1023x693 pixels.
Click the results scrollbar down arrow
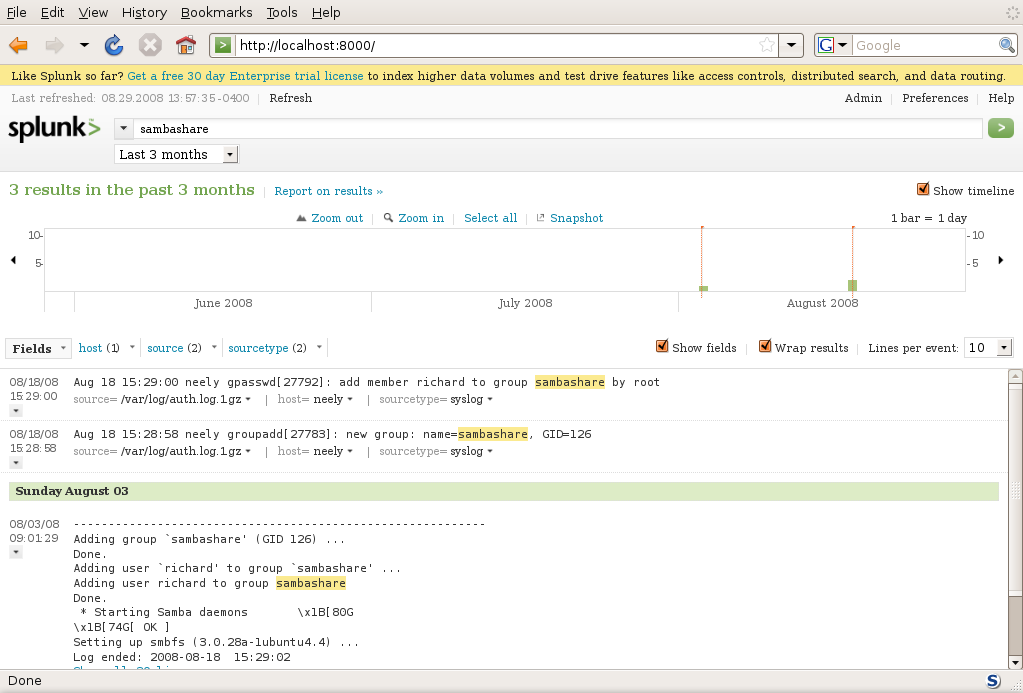[1015, 663]
